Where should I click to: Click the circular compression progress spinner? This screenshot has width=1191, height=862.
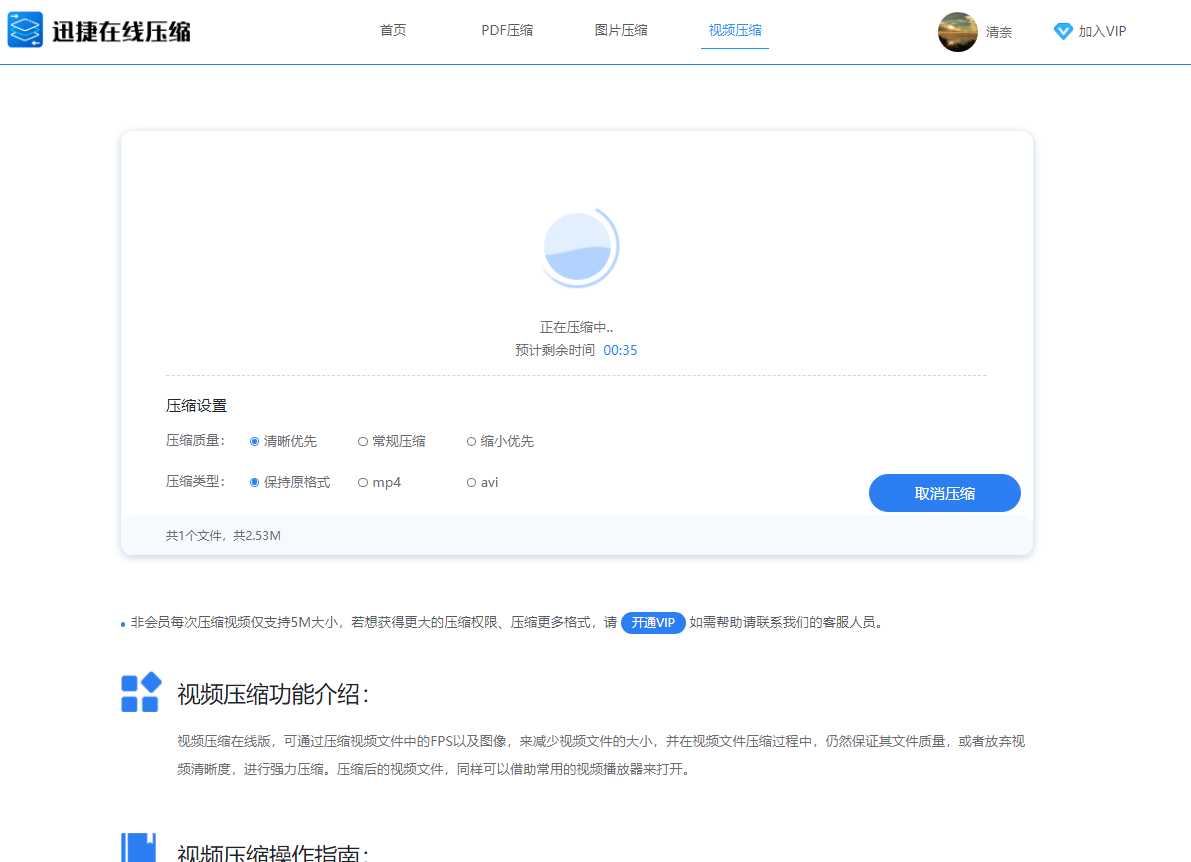pyautogui.click(x=579, y=246)
